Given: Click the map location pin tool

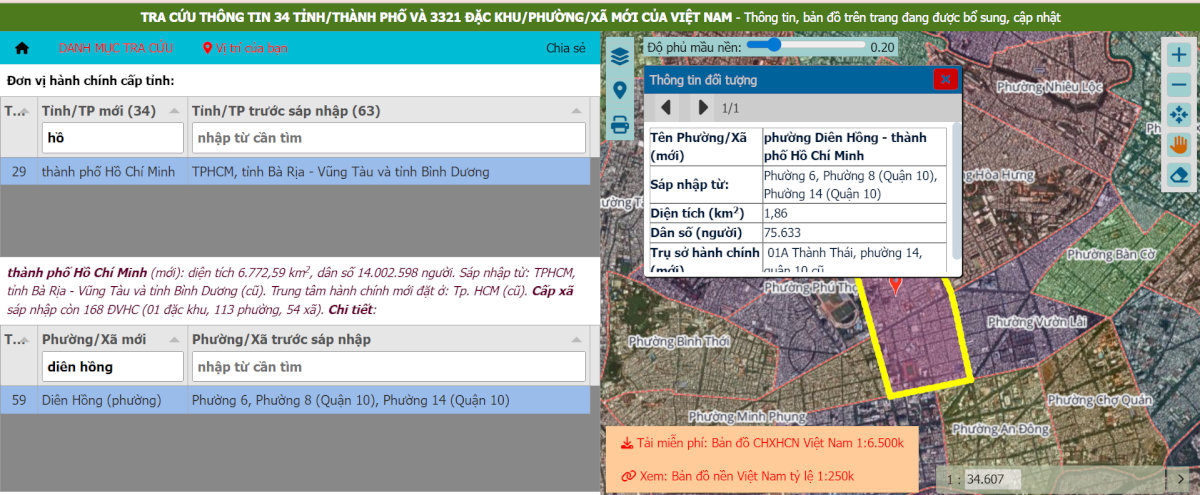Looking at the screenshot, I should click(x=620, y=90).
